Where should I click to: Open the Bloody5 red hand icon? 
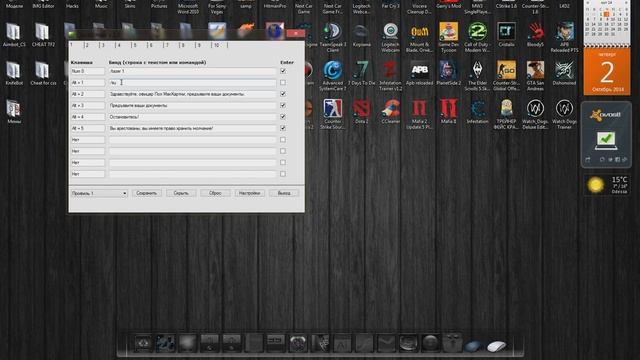point(535,35)
